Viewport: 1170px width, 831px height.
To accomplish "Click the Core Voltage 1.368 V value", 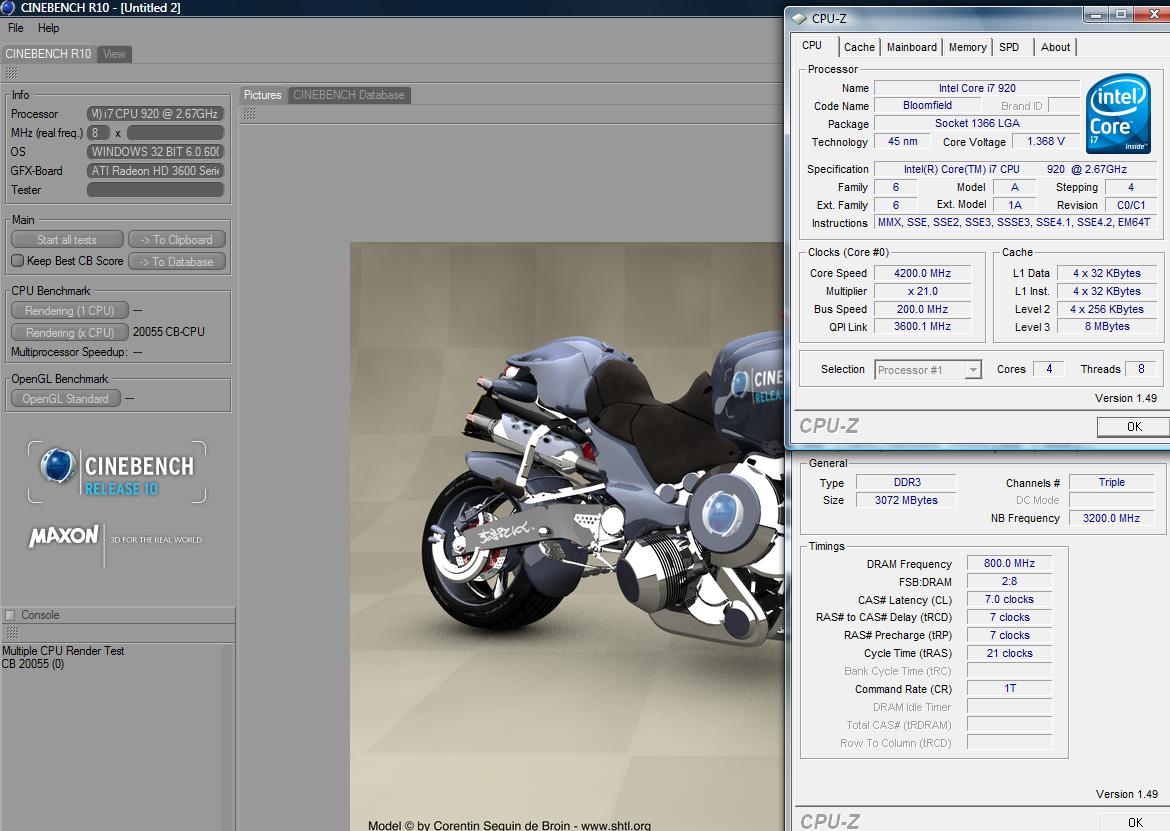I will tap(1045, 141).
